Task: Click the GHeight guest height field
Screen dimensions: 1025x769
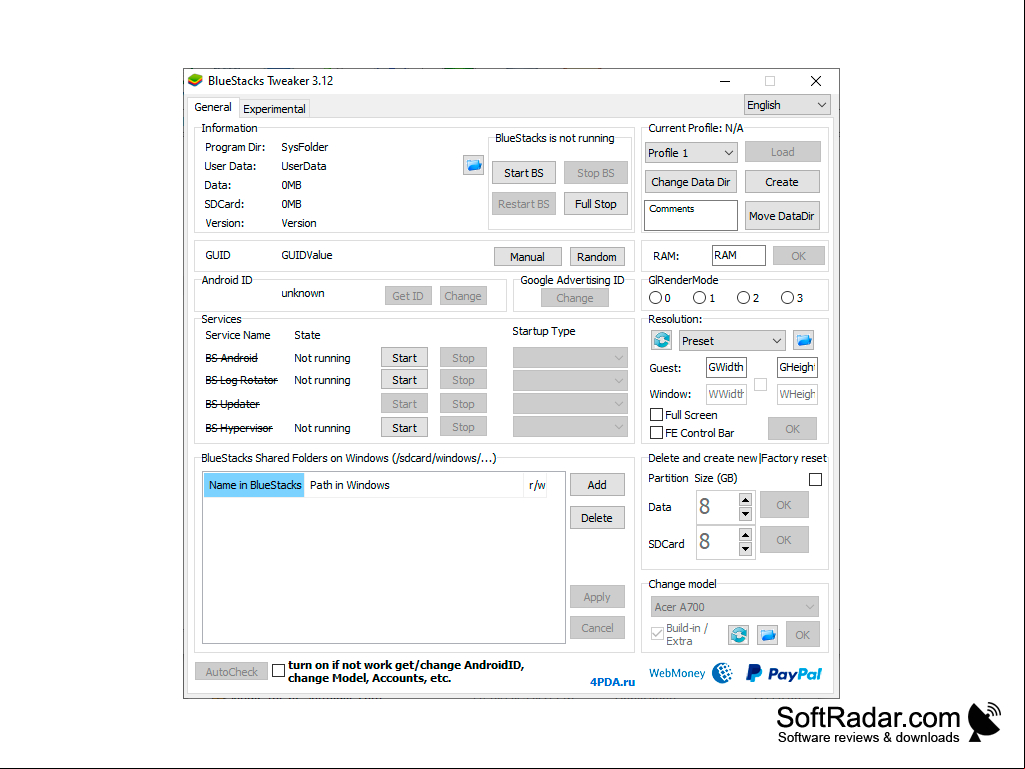Action: click(x=797, y=367)
